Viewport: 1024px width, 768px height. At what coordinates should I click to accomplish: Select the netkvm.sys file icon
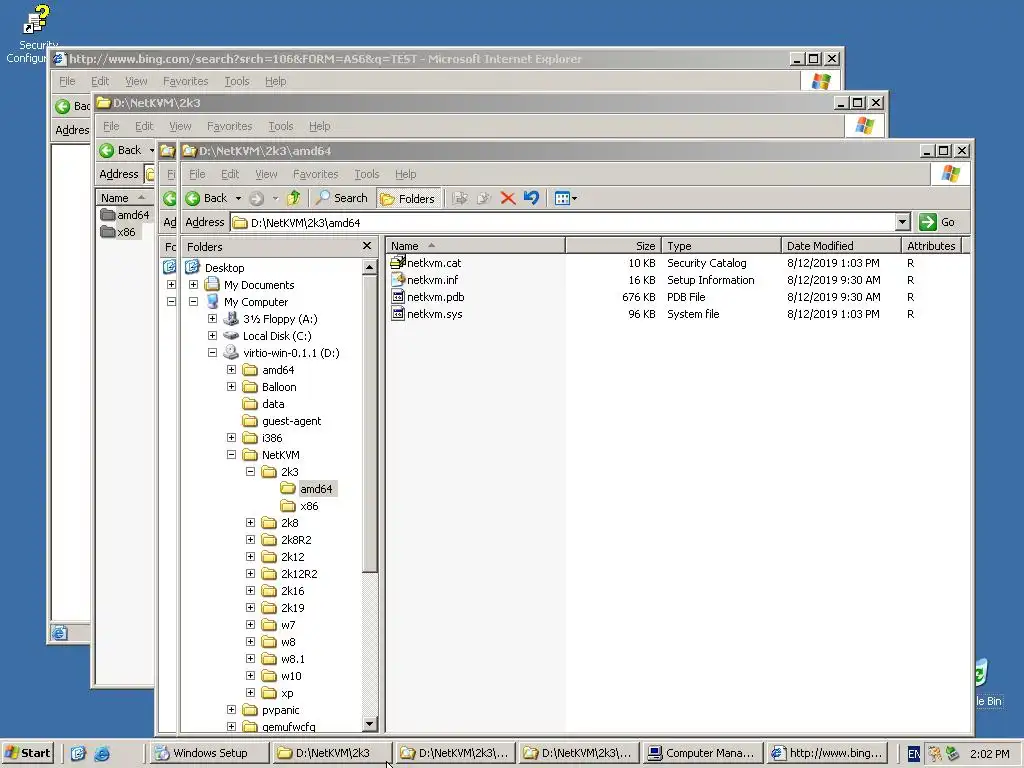point(398,313)
